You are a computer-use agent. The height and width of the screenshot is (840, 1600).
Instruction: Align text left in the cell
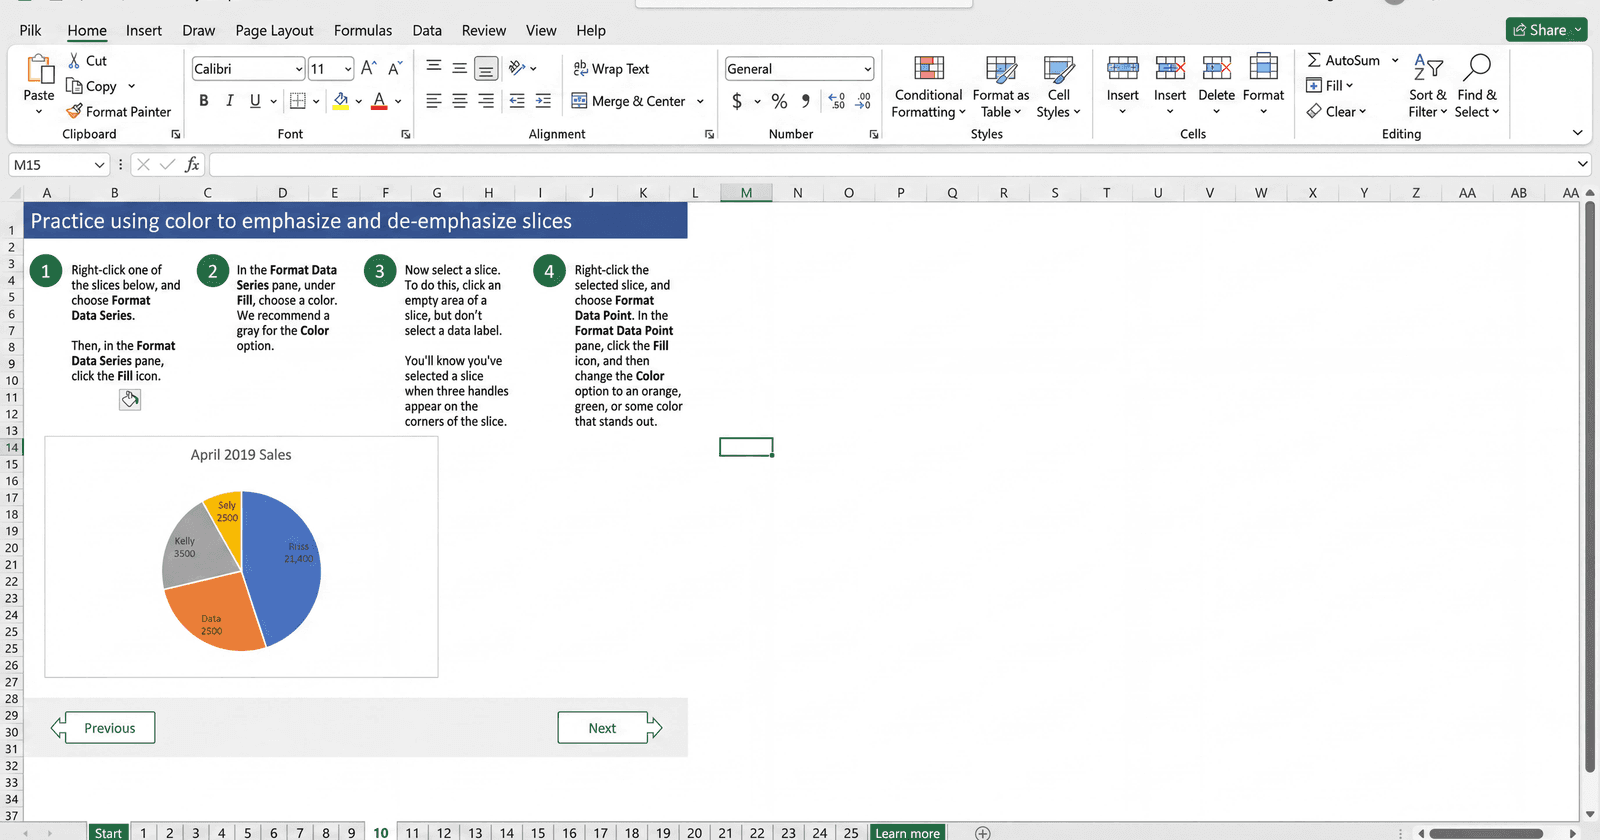[x=434, y=100]
